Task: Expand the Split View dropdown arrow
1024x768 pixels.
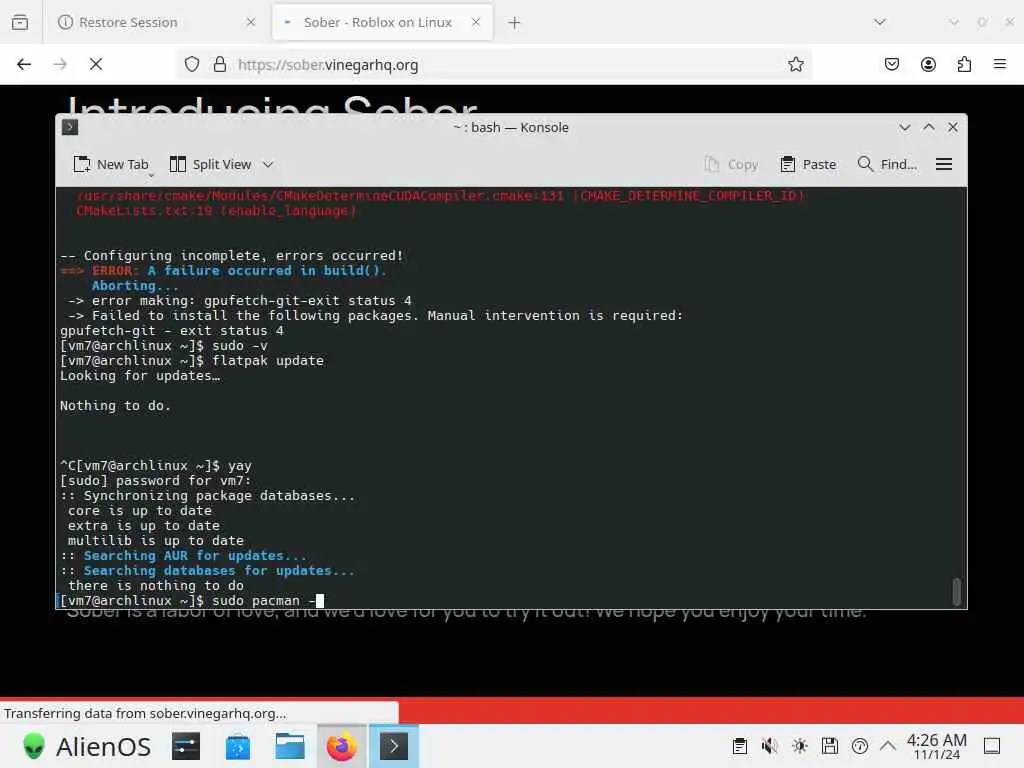Action: [268, 165]
